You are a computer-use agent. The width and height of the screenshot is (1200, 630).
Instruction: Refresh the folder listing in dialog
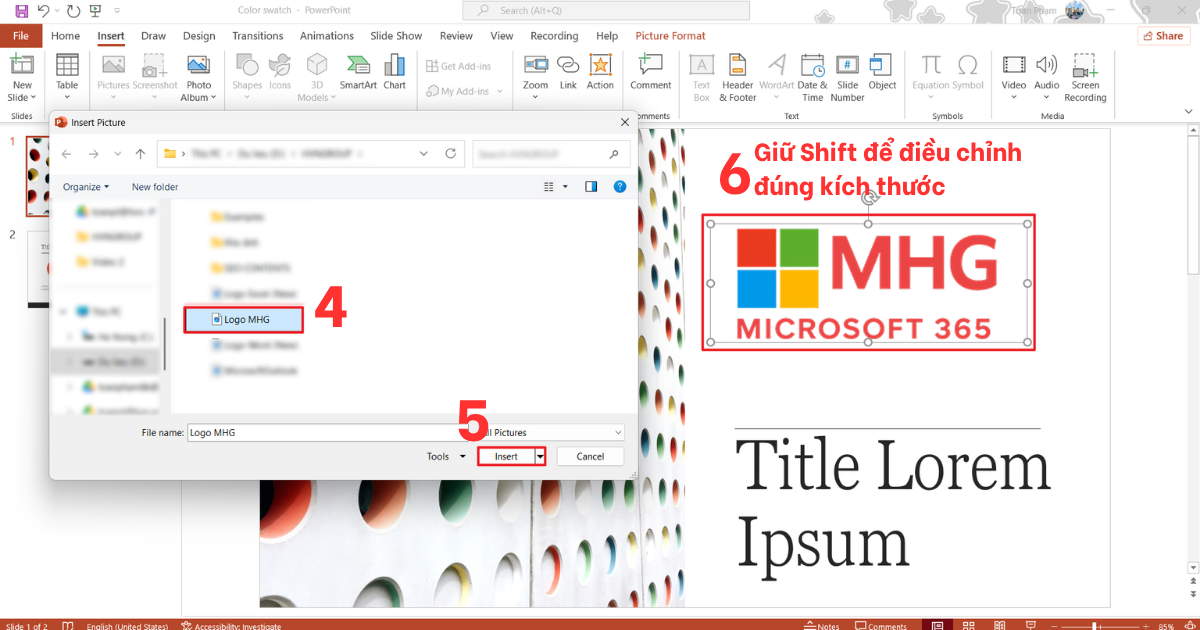tap(451, 154)
